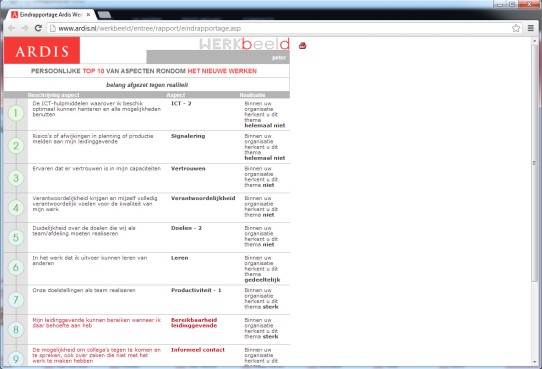Click the number 5 circle badge
The image size is (542, 369).
16,237
